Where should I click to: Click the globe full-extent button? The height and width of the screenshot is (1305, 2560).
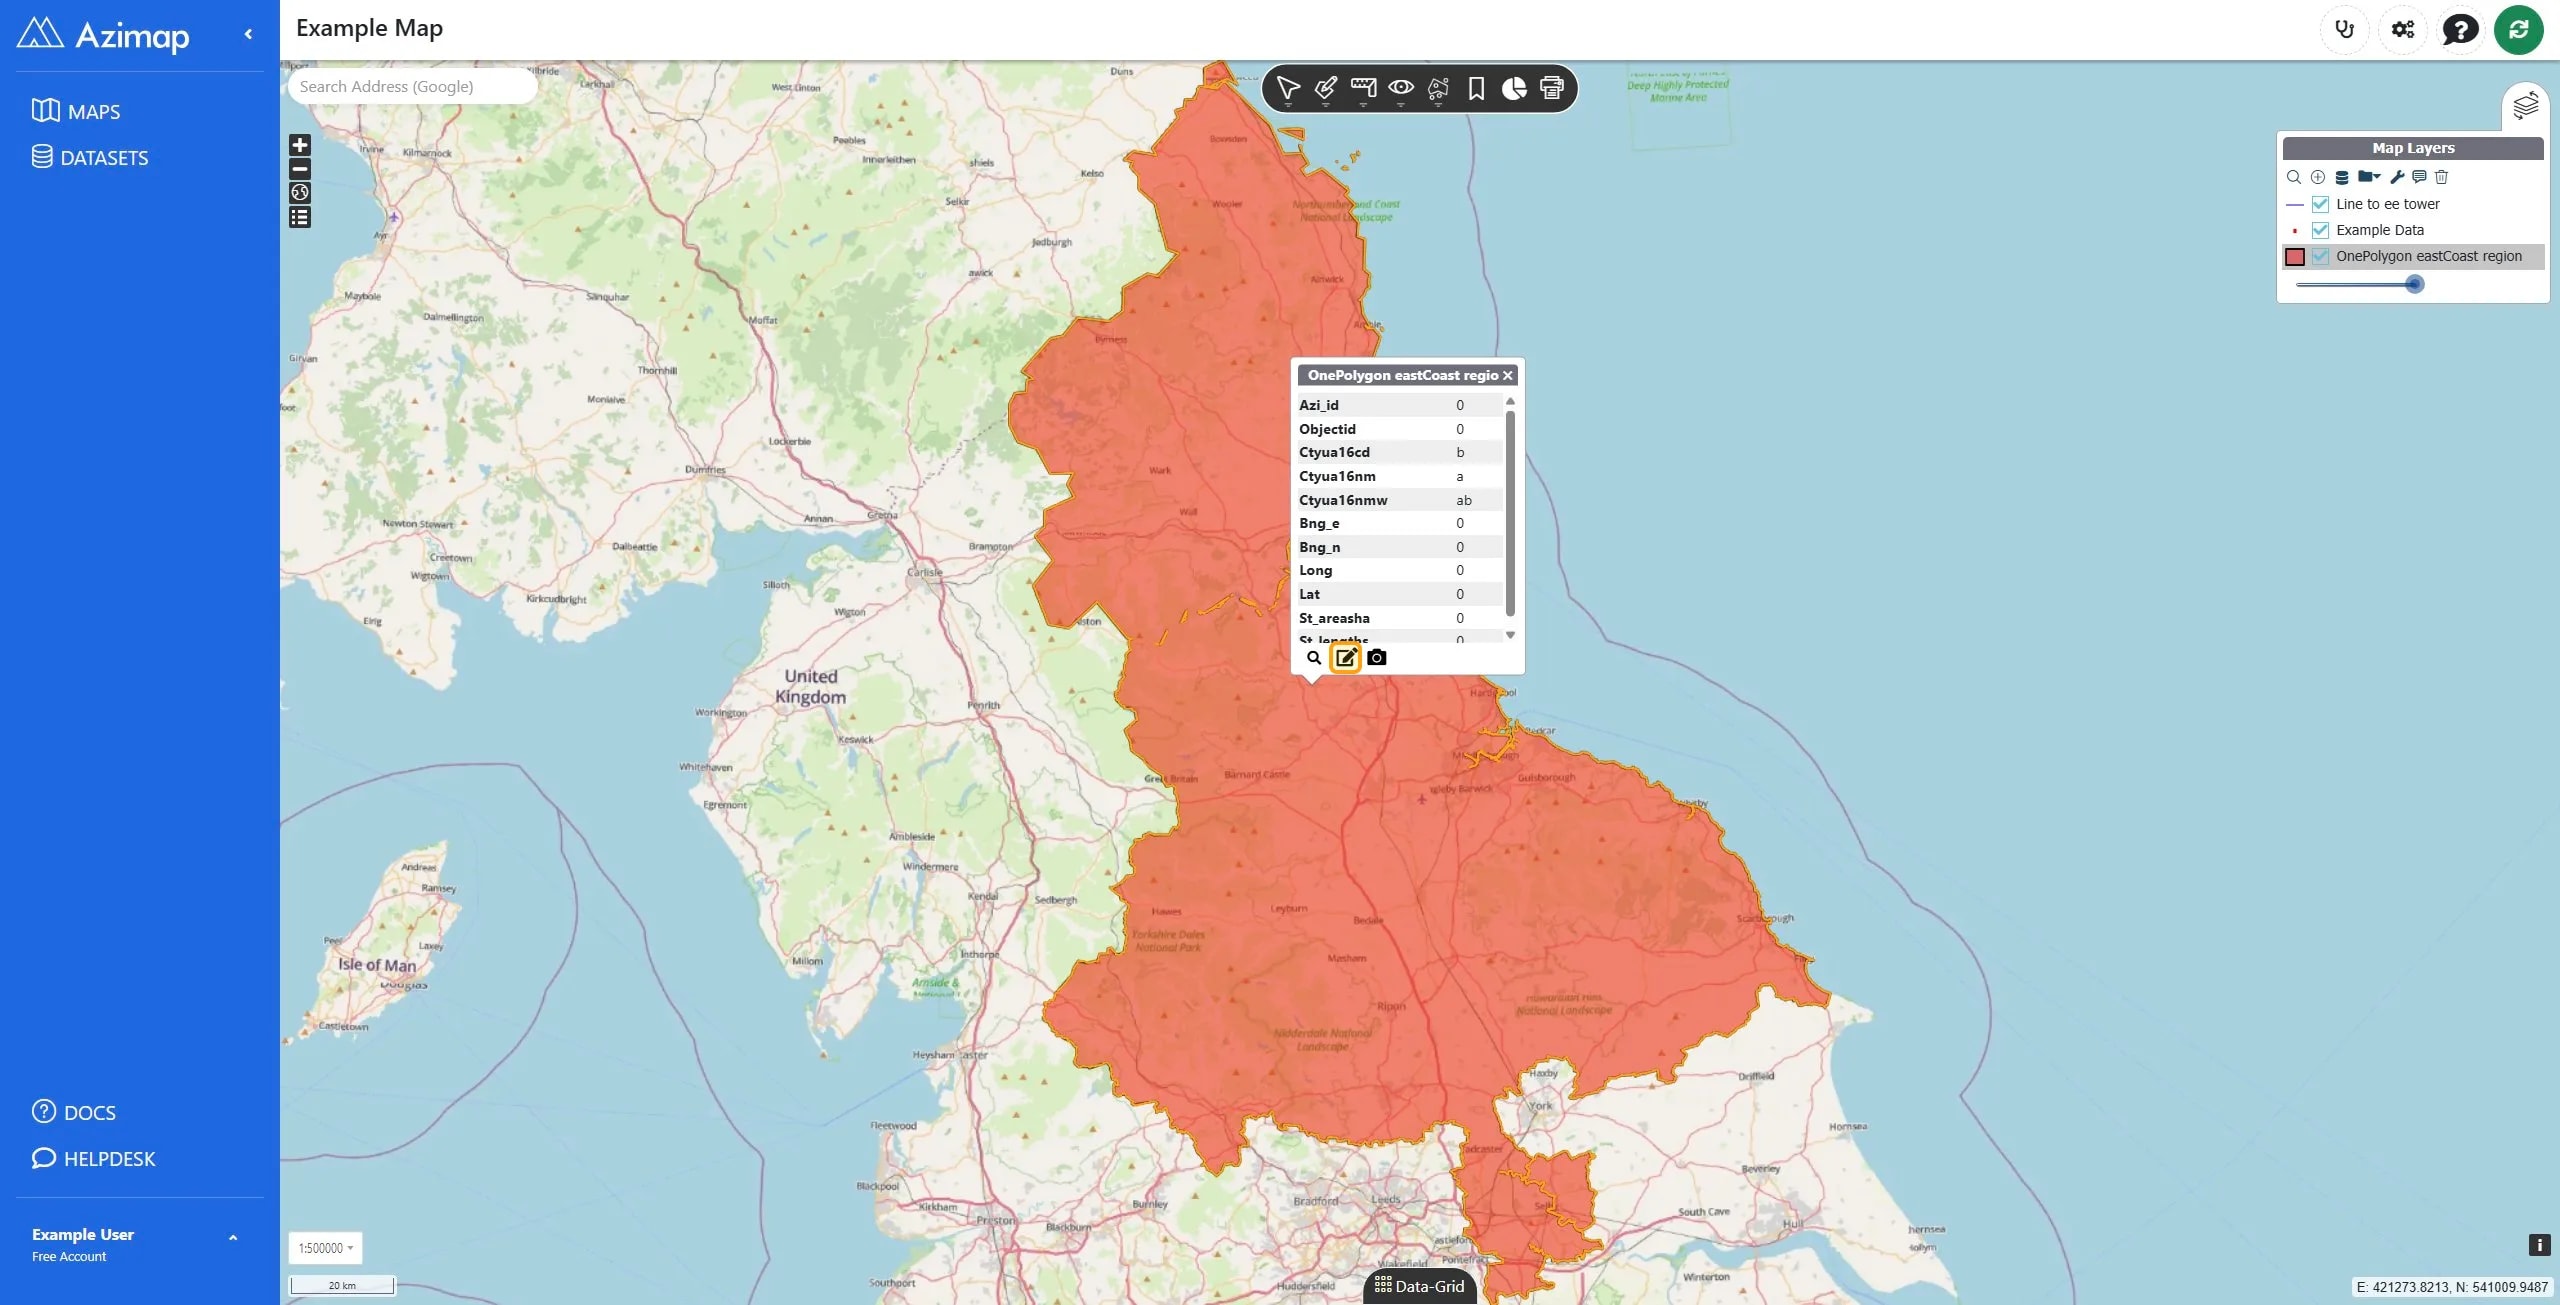click(300, 193)
